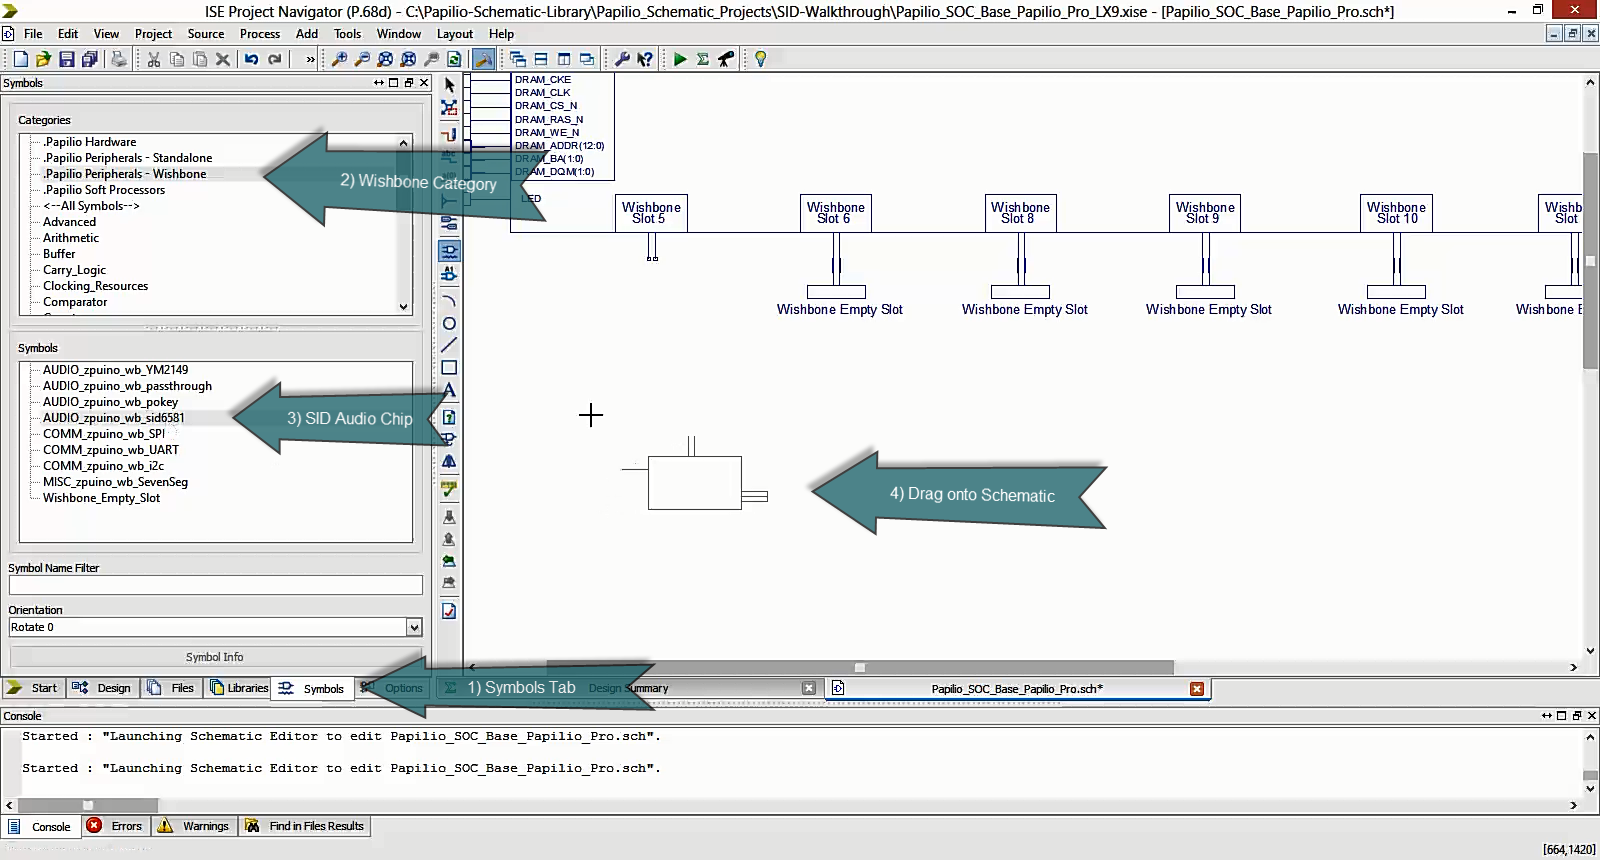Select the AUDIO_zpuino_wb_sid6581 symbol
This screenshot has height=860, width=1600.
(x=113, y=418)
